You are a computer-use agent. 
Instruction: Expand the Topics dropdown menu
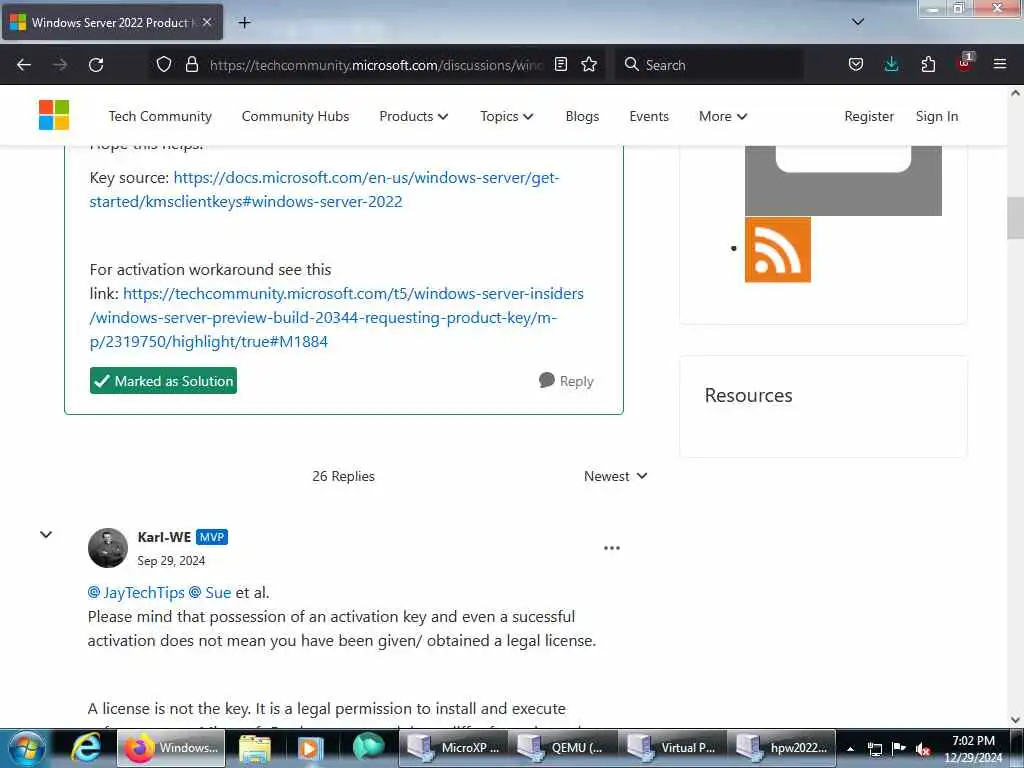coord(507,116)
